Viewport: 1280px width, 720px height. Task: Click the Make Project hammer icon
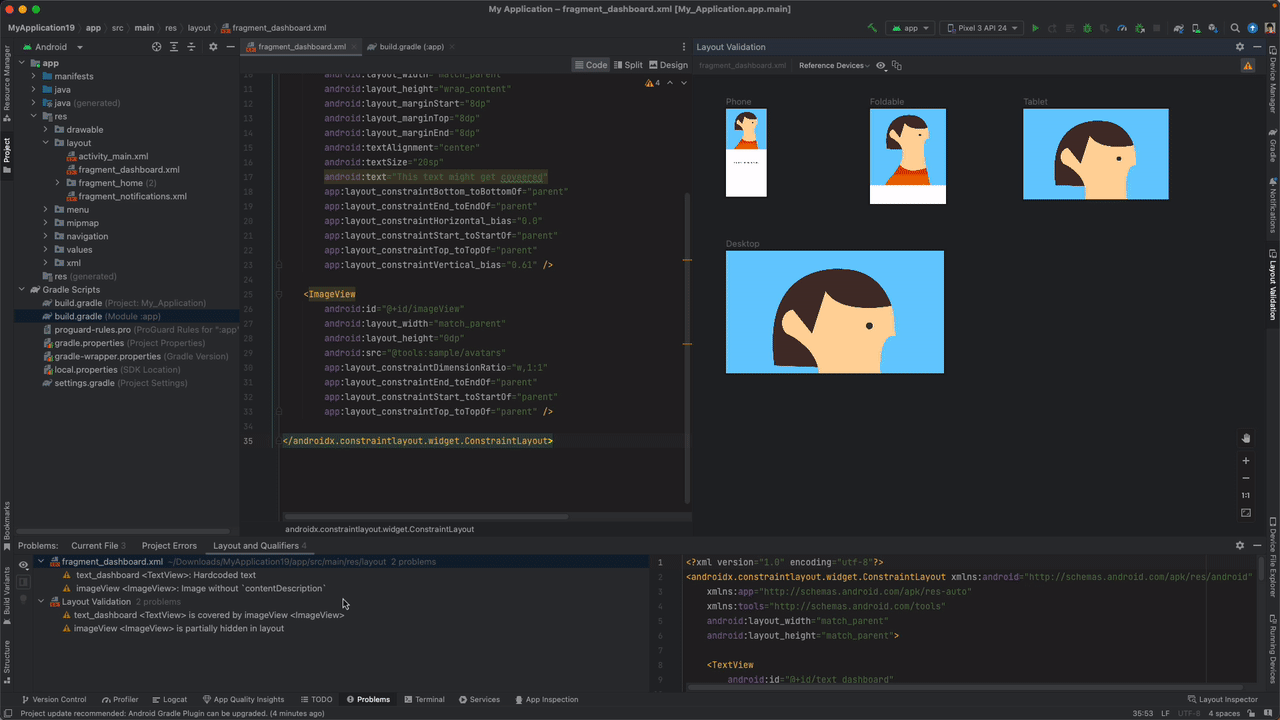pos(872,28)
